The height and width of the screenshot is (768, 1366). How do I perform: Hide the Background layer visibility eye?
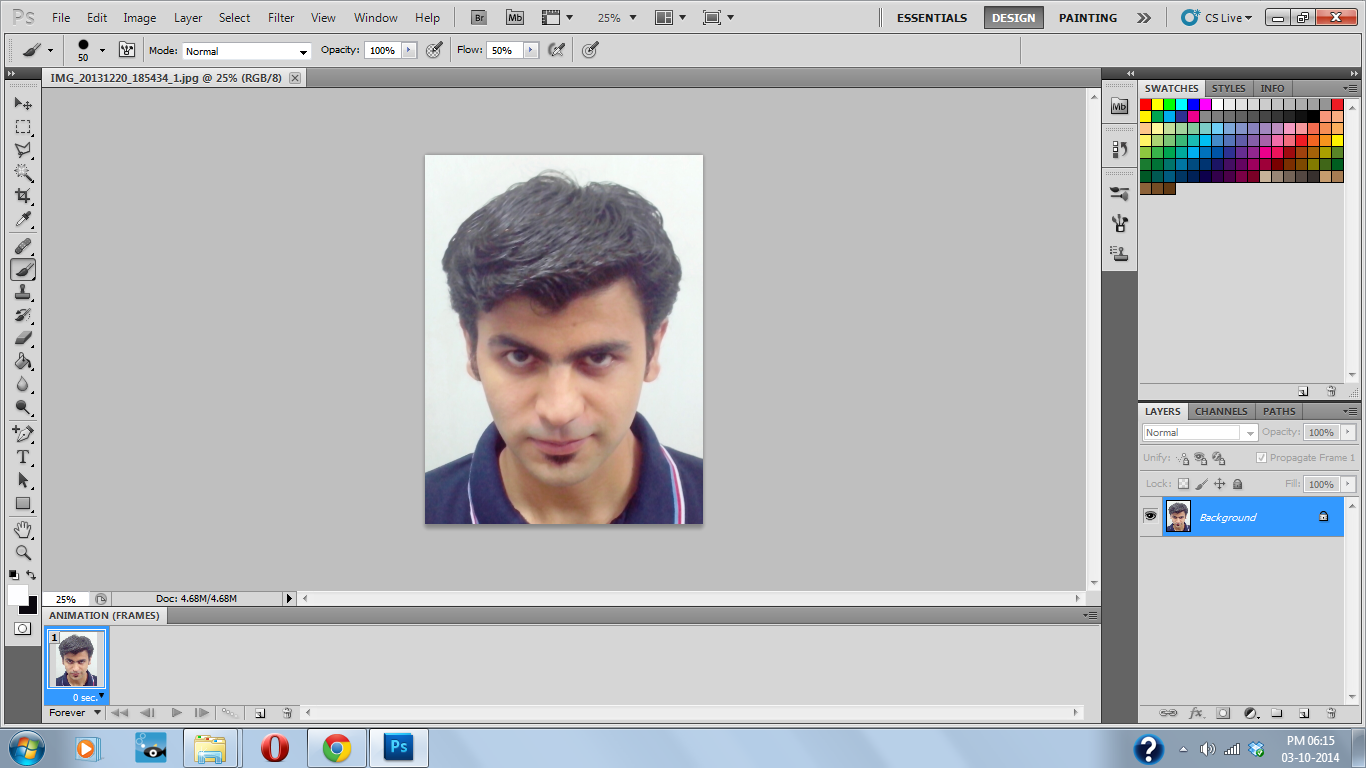(1150, 516)
